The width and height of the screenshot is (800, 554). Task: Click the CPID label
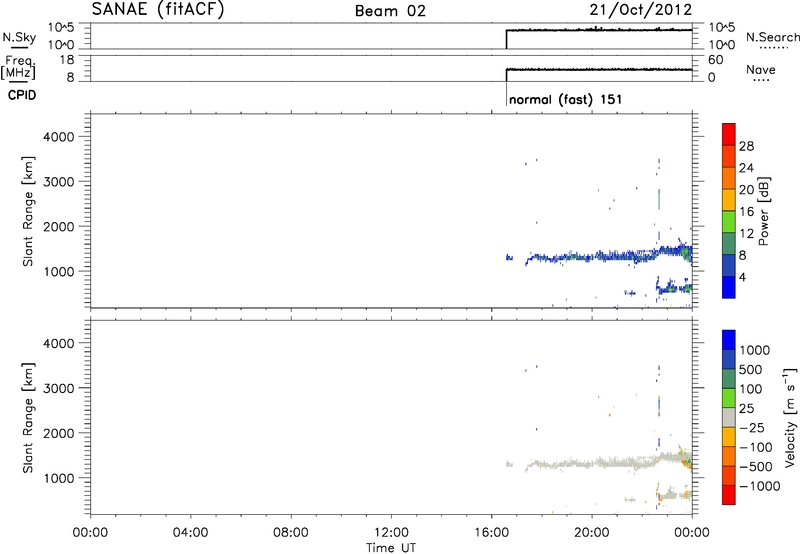[x=22, y=95]
